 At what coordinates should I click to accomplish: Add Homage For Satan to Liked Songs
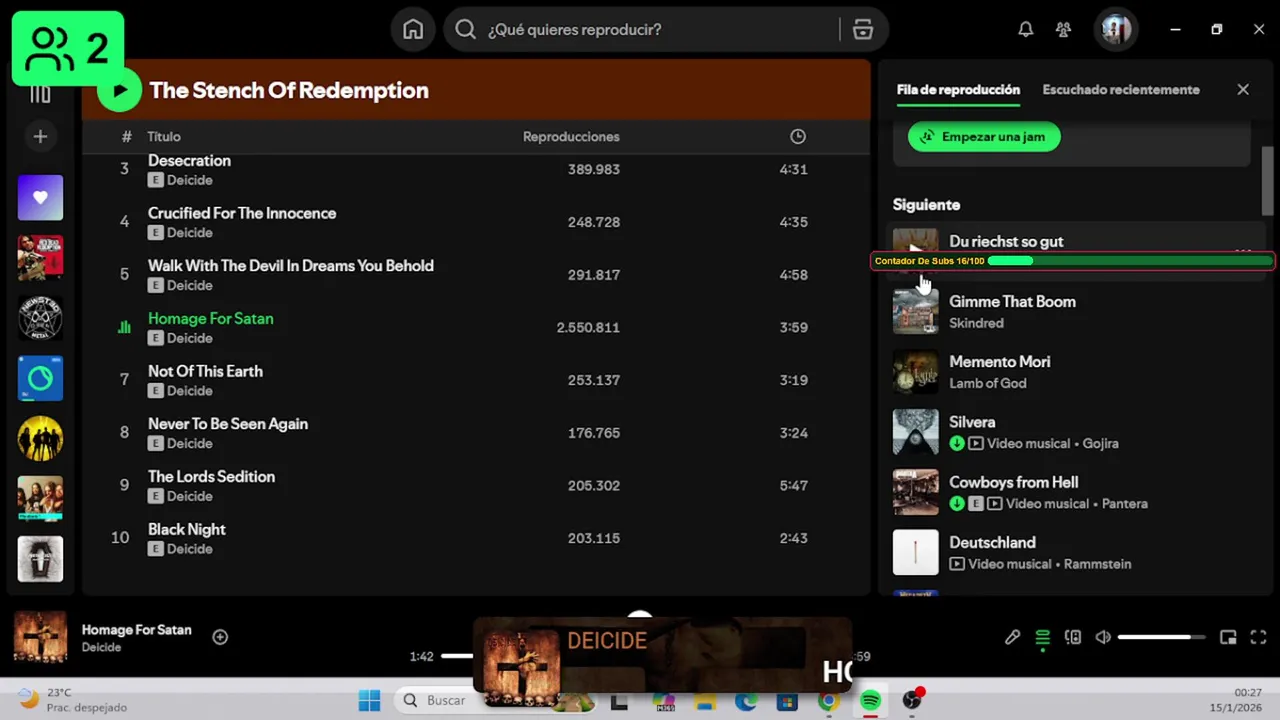click(x=220, y=637)
